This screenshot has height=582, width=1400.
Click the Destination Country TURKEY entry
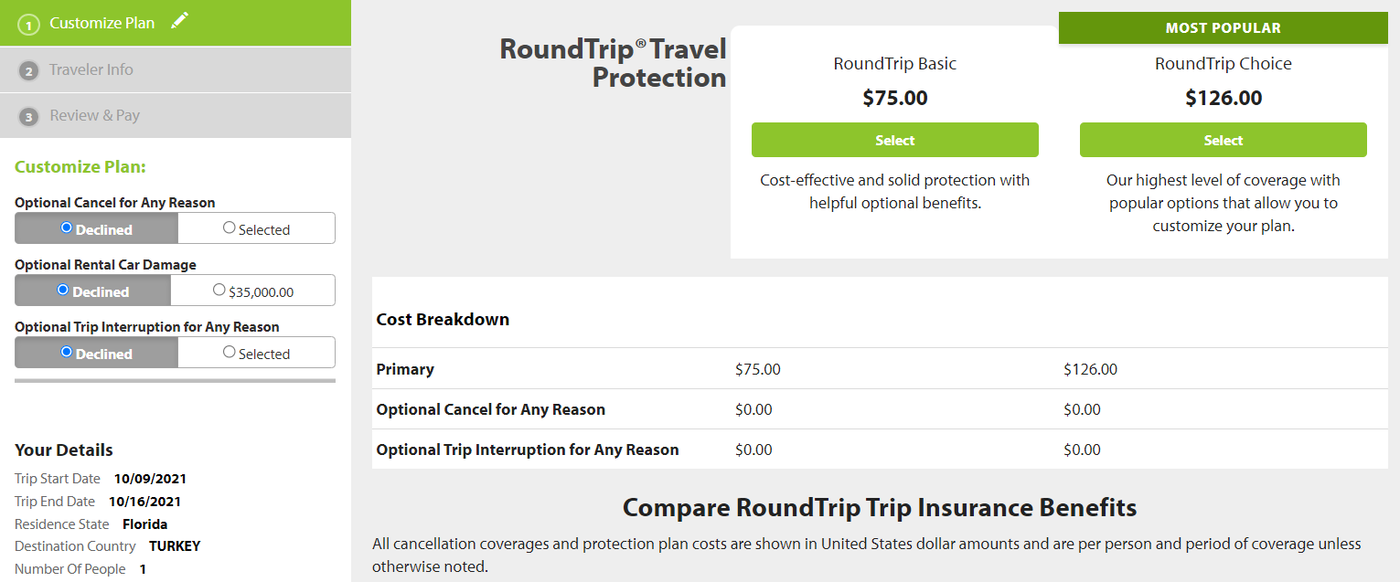pos(174,546)
